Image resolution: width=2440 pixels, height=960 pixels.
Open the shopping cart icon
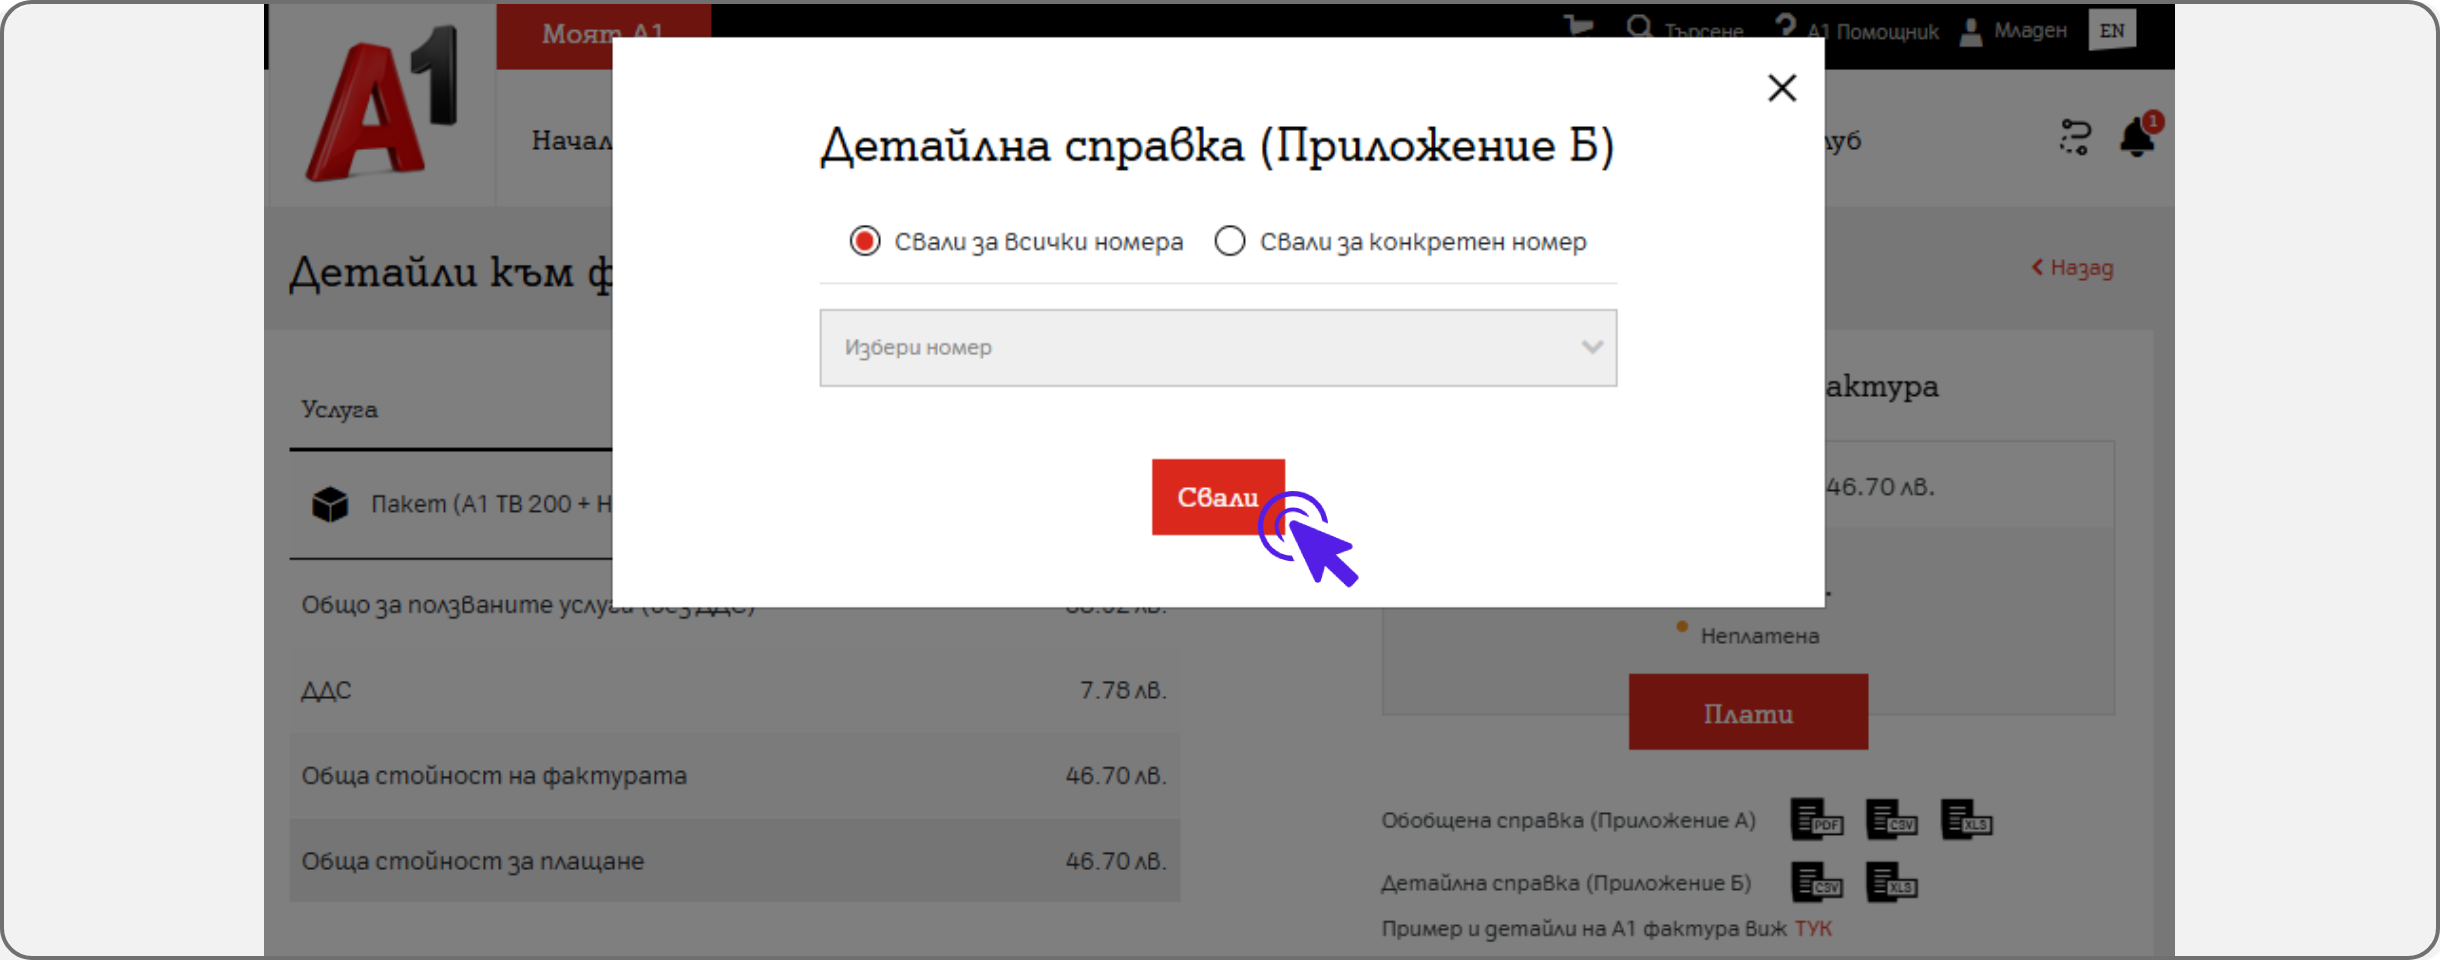click(1578, 26)
